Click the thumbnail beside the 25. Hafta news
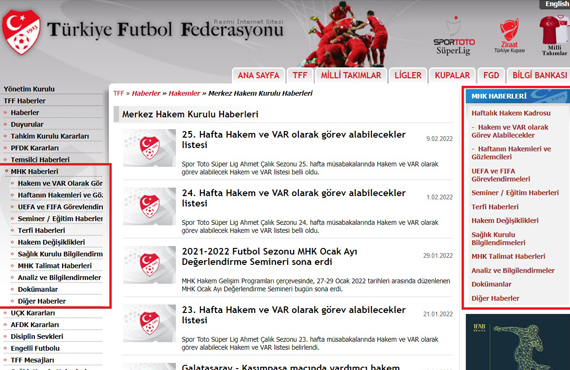 tap(149, 148)
